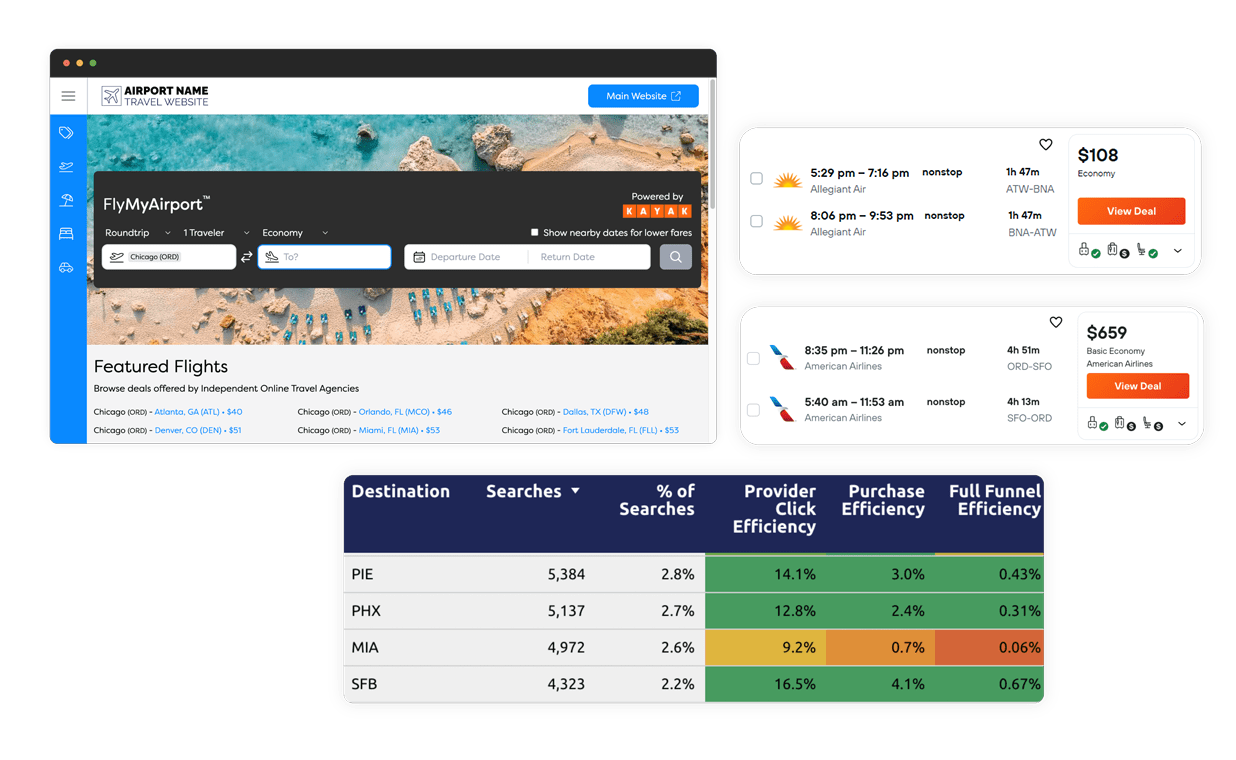1236x760 pixels.
Task: Select the flights plane sidebar icon
Action: point(66,167)
